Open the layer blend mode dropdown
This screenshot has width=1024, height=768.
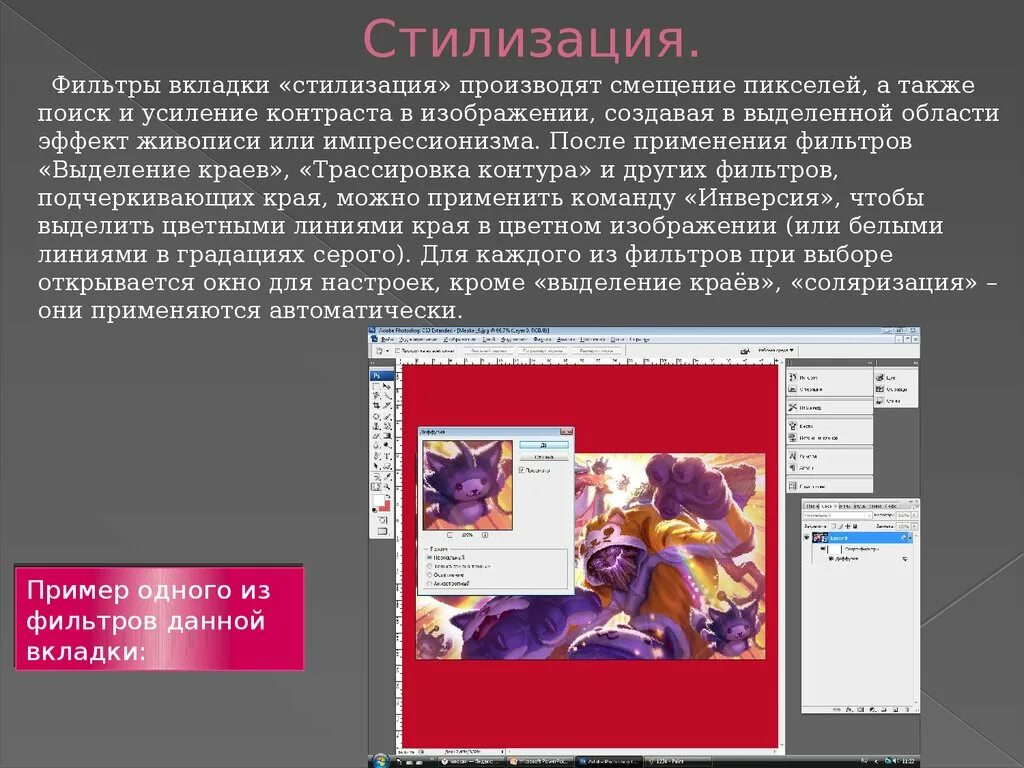[836, 515]
